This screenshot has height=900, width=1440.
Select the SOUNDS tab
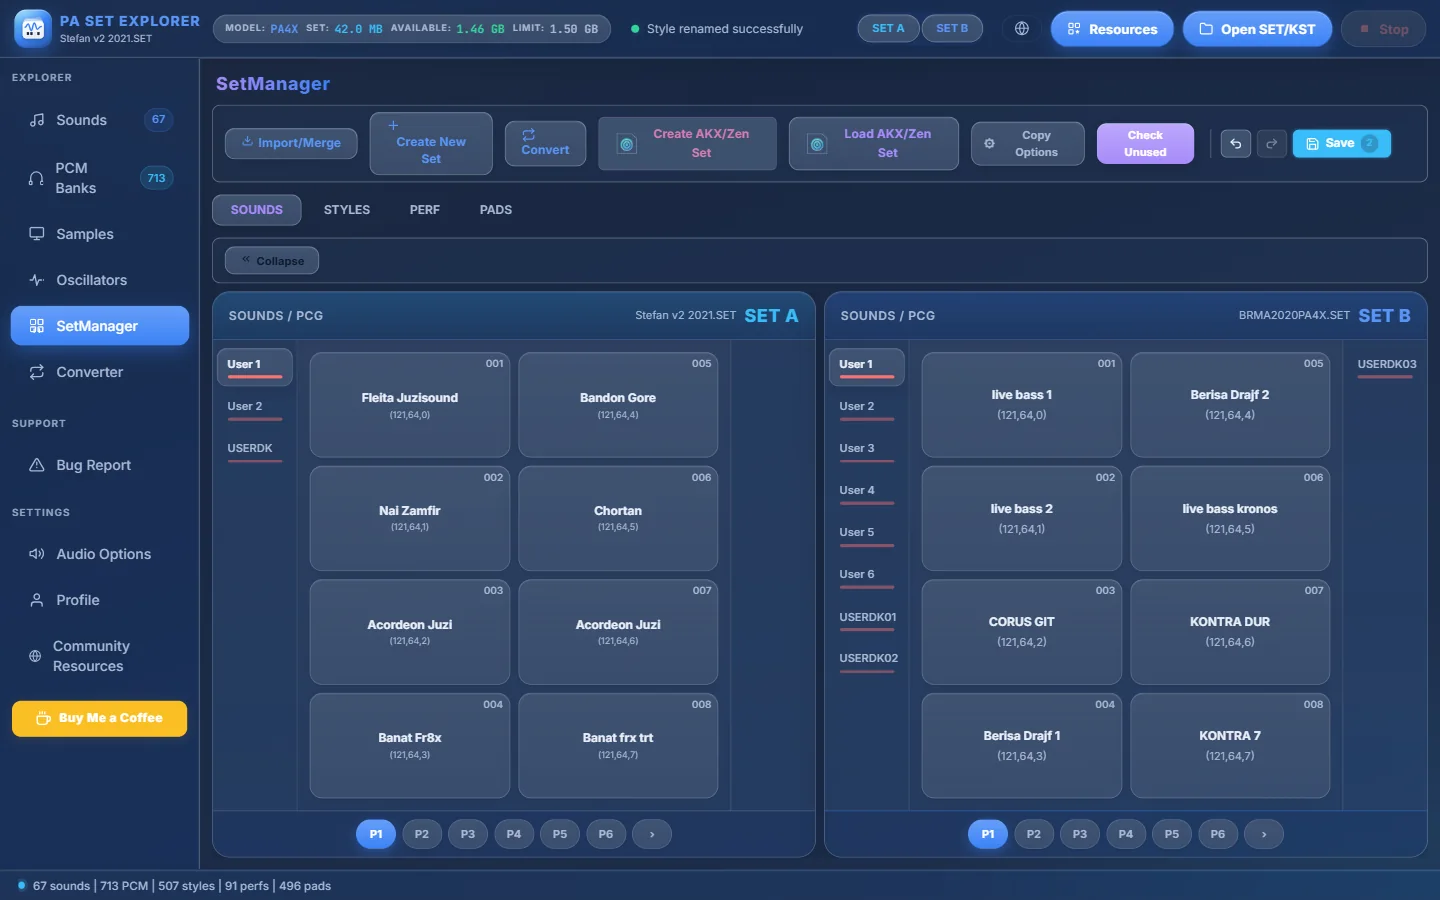coord(257,210)
